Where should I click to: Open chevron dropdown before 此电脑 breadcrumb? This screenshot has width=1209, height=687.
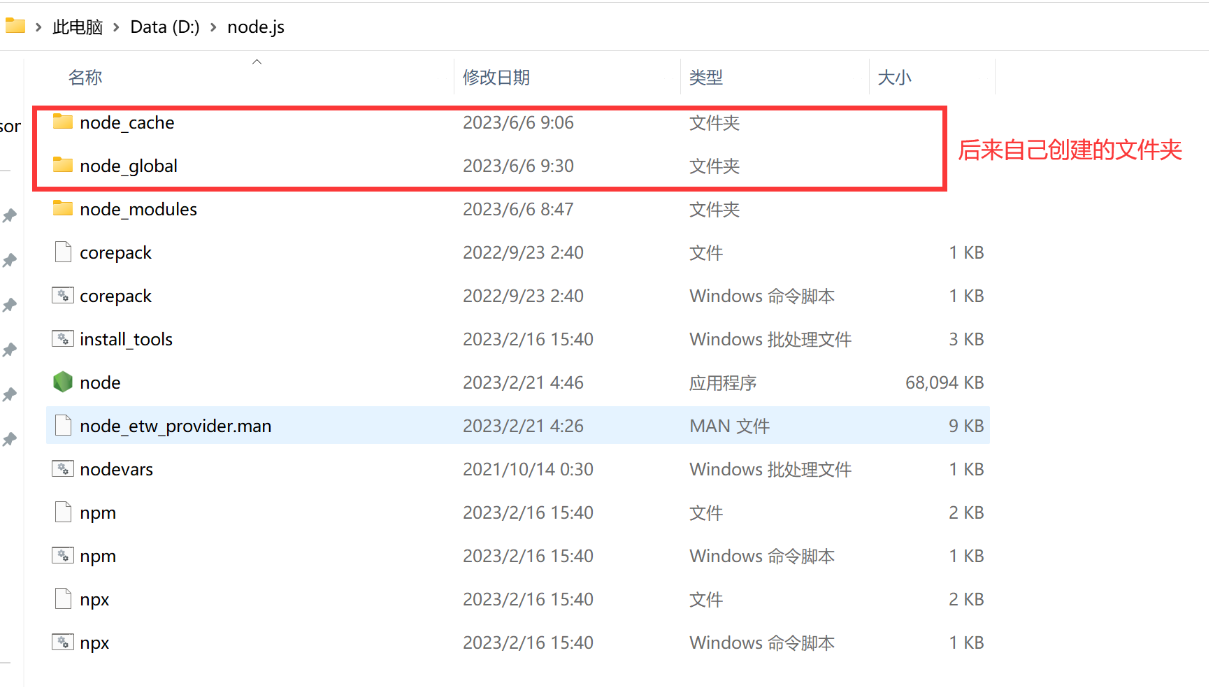(38, 27)
